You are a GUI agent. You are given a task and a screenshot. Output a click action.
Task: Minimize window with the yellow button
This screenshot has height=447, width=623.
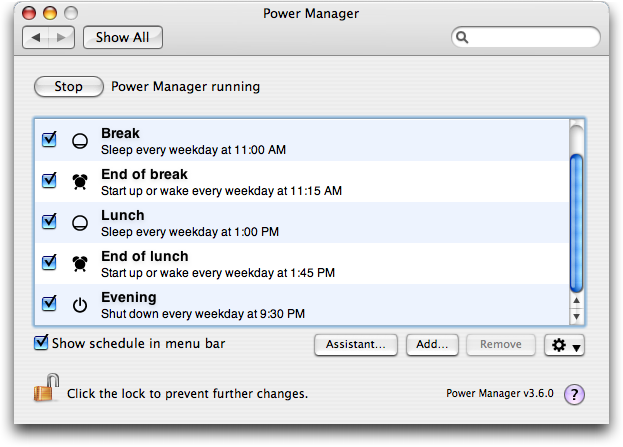pyautogui.click(x=50, y=13)
